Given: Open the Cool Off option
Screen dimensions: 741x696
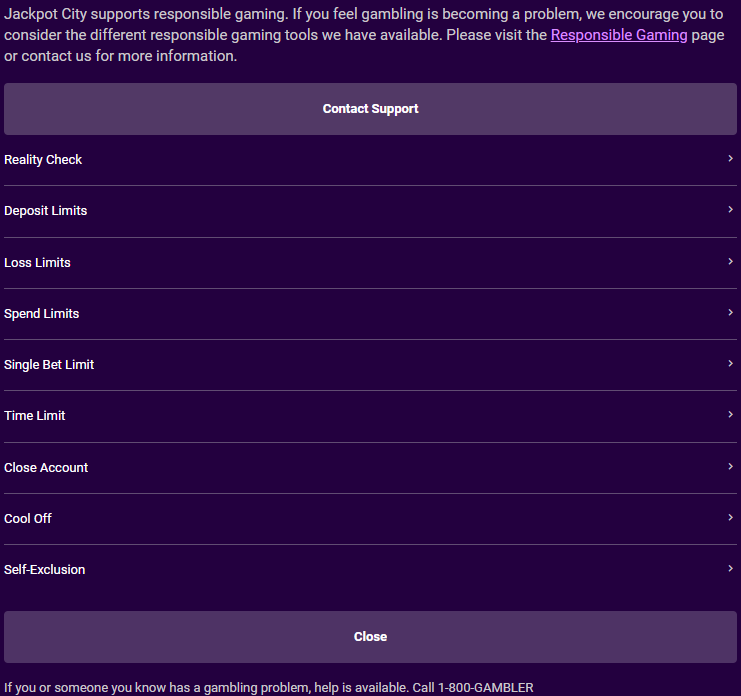Looking at the screenshot, I should click(370, 519).
